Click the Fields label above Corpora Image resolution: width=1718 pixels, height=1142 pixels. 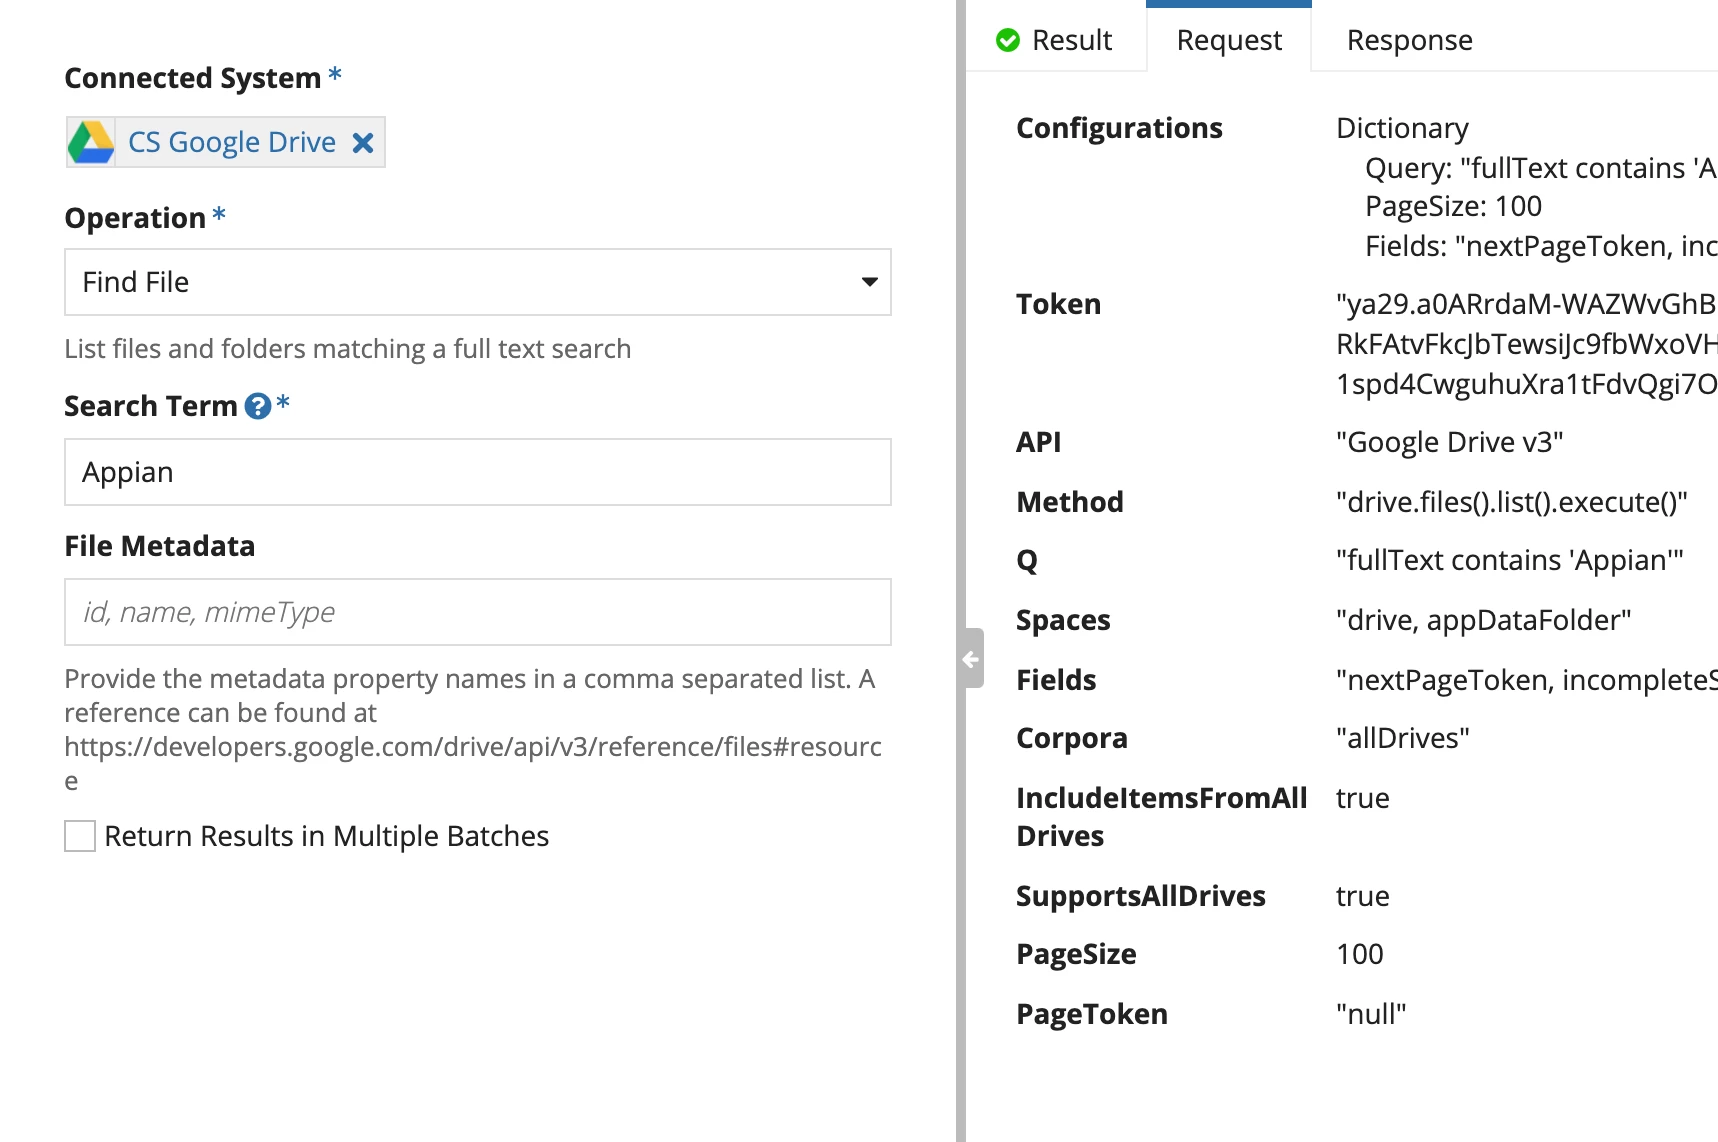point(1056,680)
